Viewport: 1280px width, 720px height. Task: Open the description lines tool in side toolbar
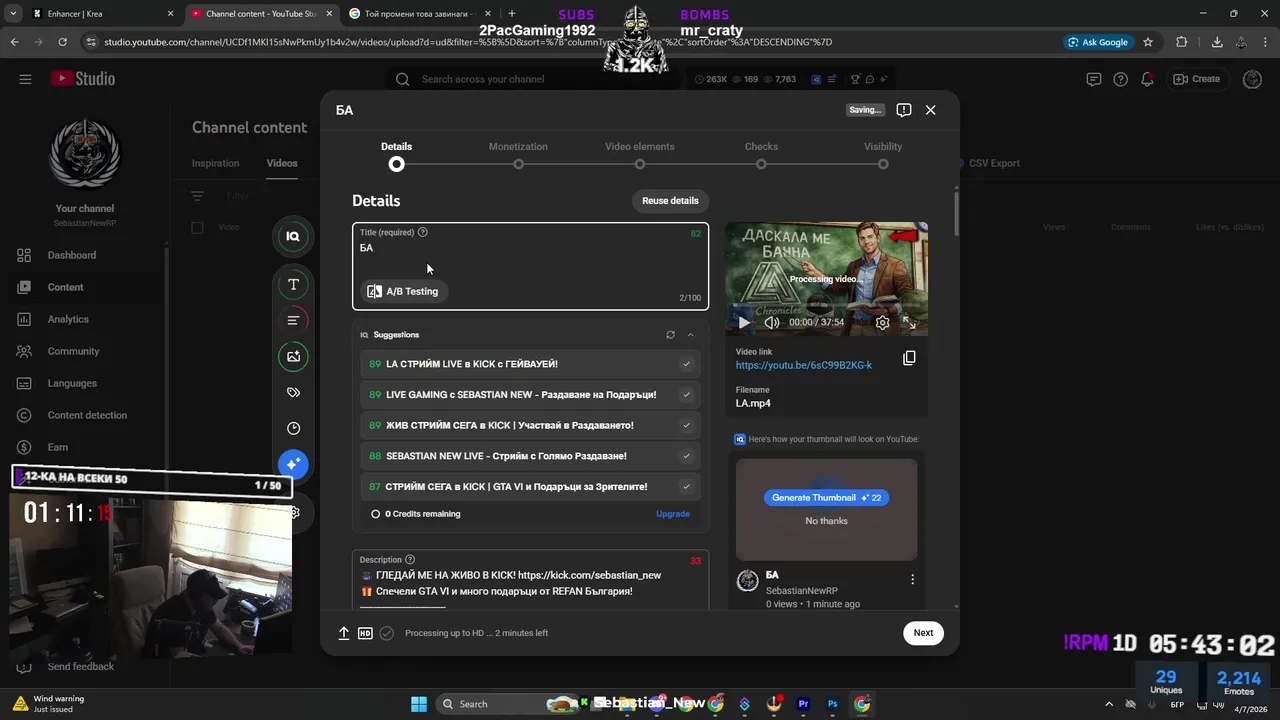pyautogui.click(x=293, y=320)
